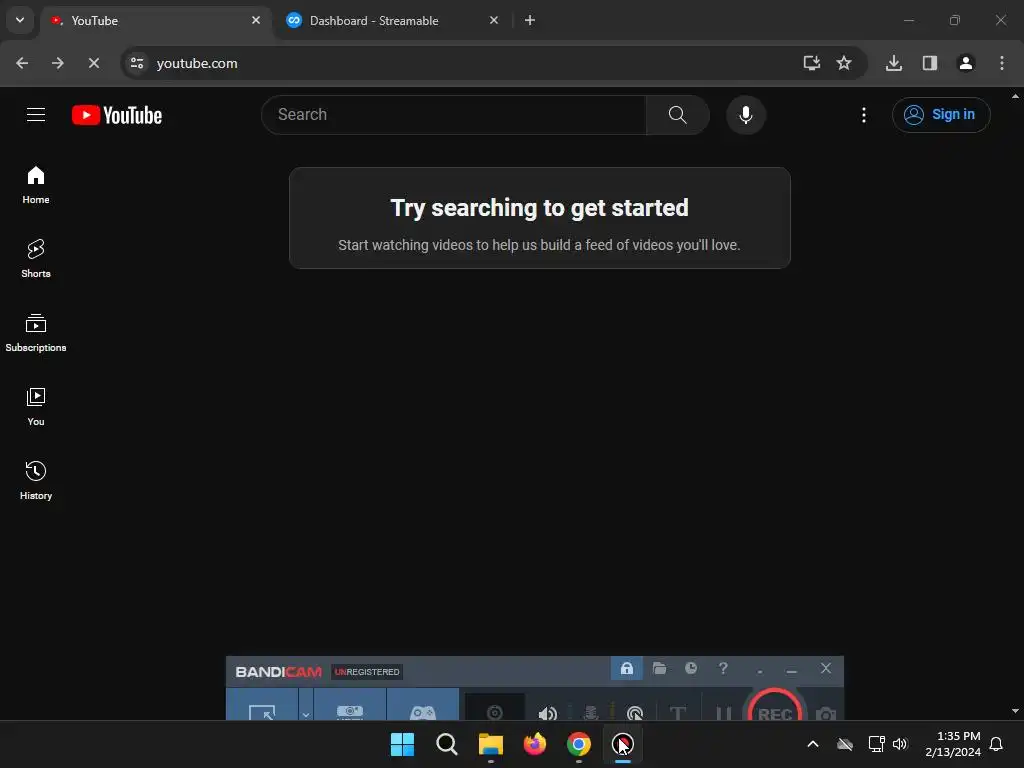Open the YouTube hamburger guide menu
The image size is (1024, 768).
coord(36,115)
